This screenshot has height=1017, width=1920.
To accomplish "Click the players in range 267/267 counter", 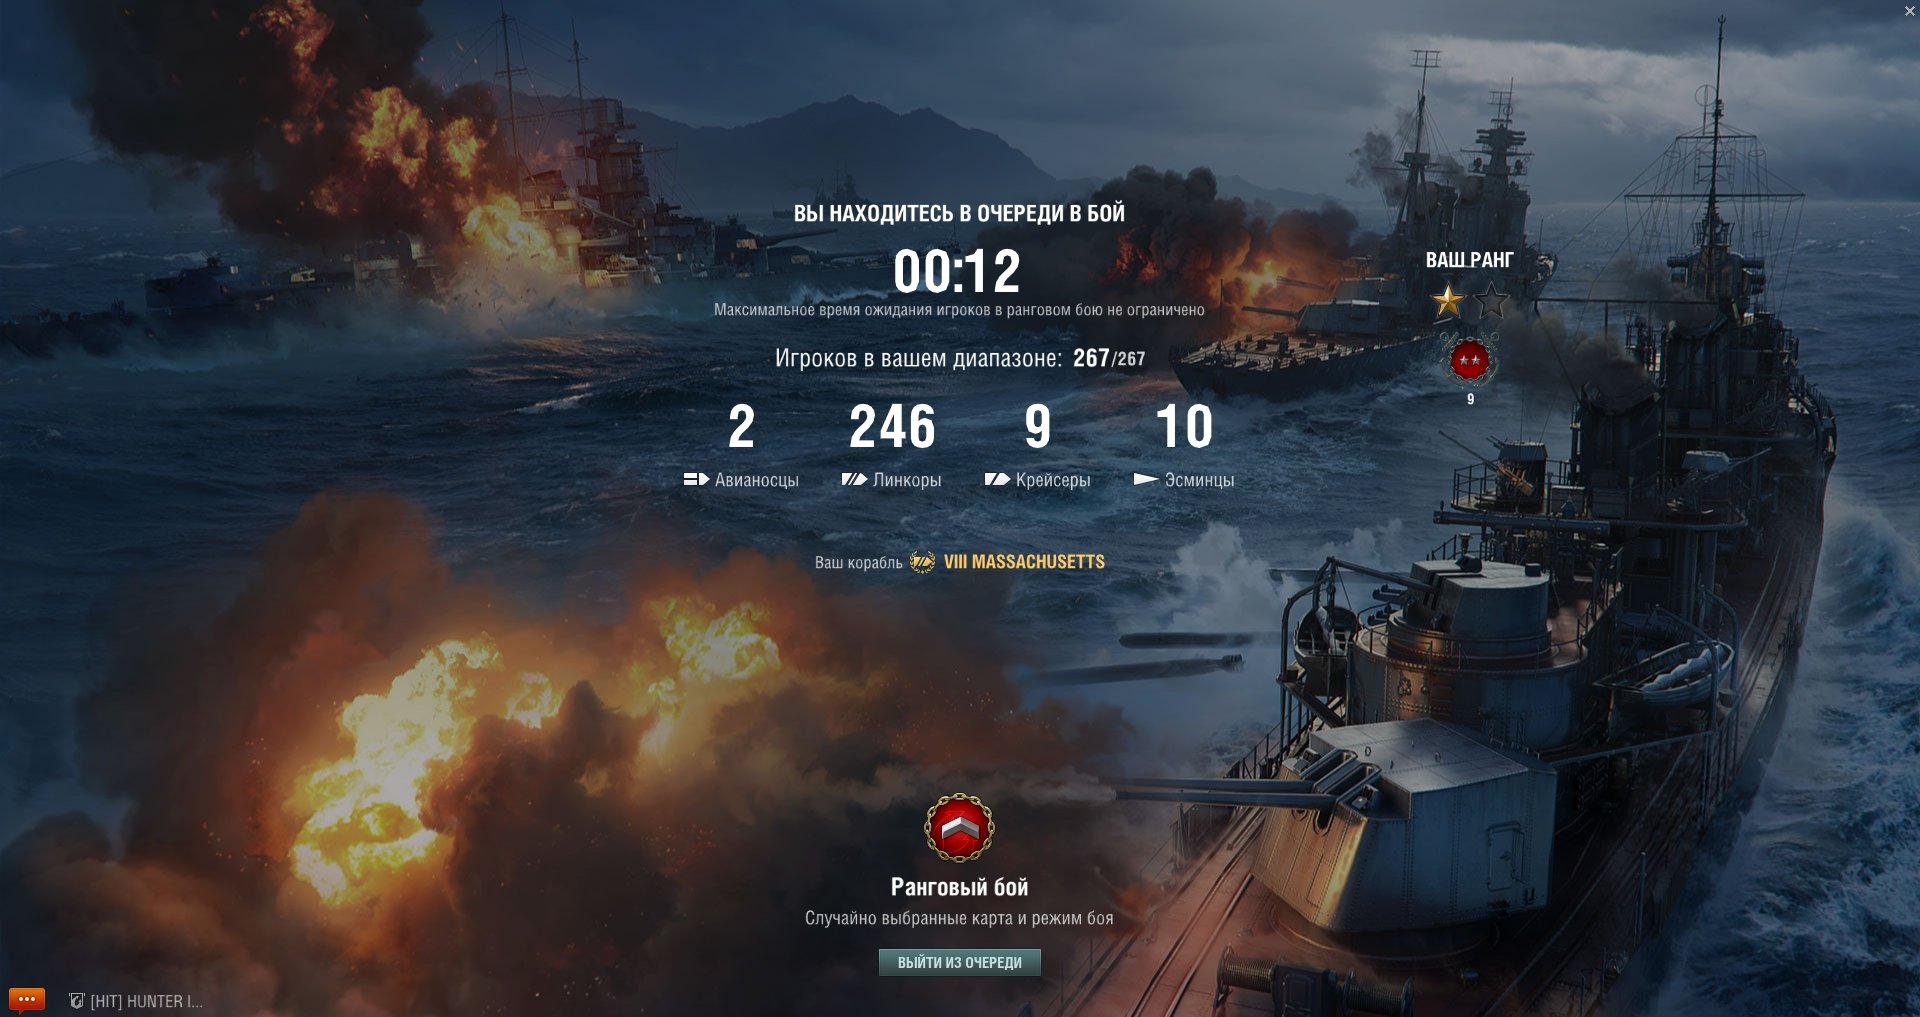I will click(1109, 358).
